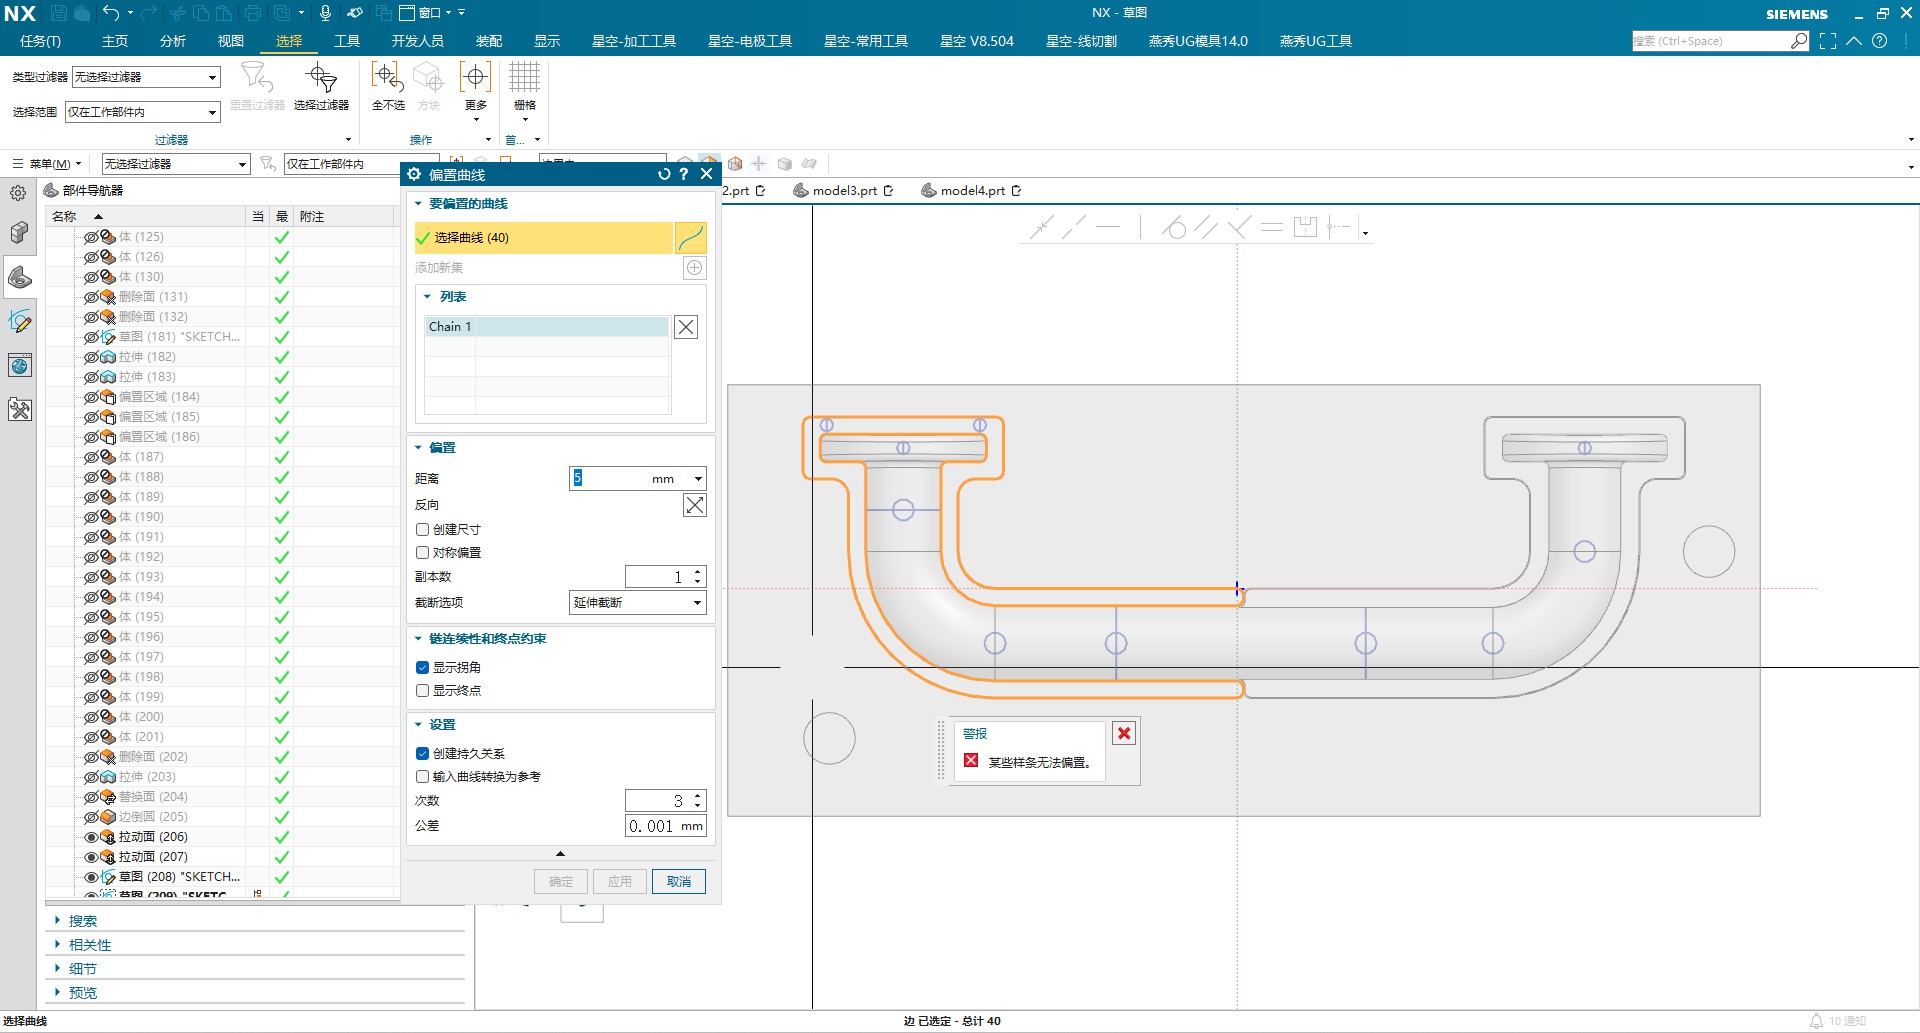Remove Chain 1 from the list
Screen dimensions: 1920x1033
pyautogui.click(x=686, y=327)
